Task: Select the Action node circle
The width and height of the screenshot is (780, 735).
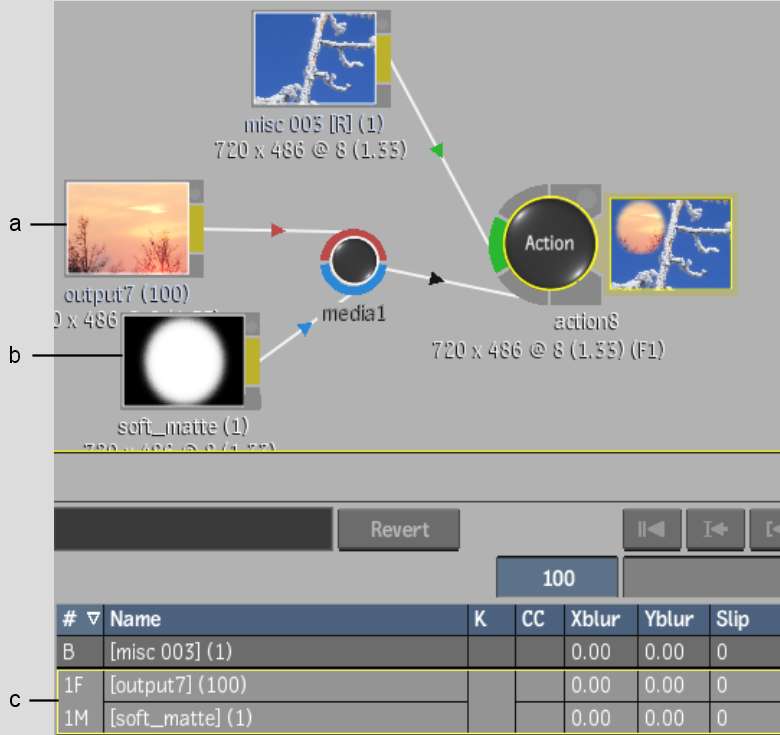Action: [549, 243]
